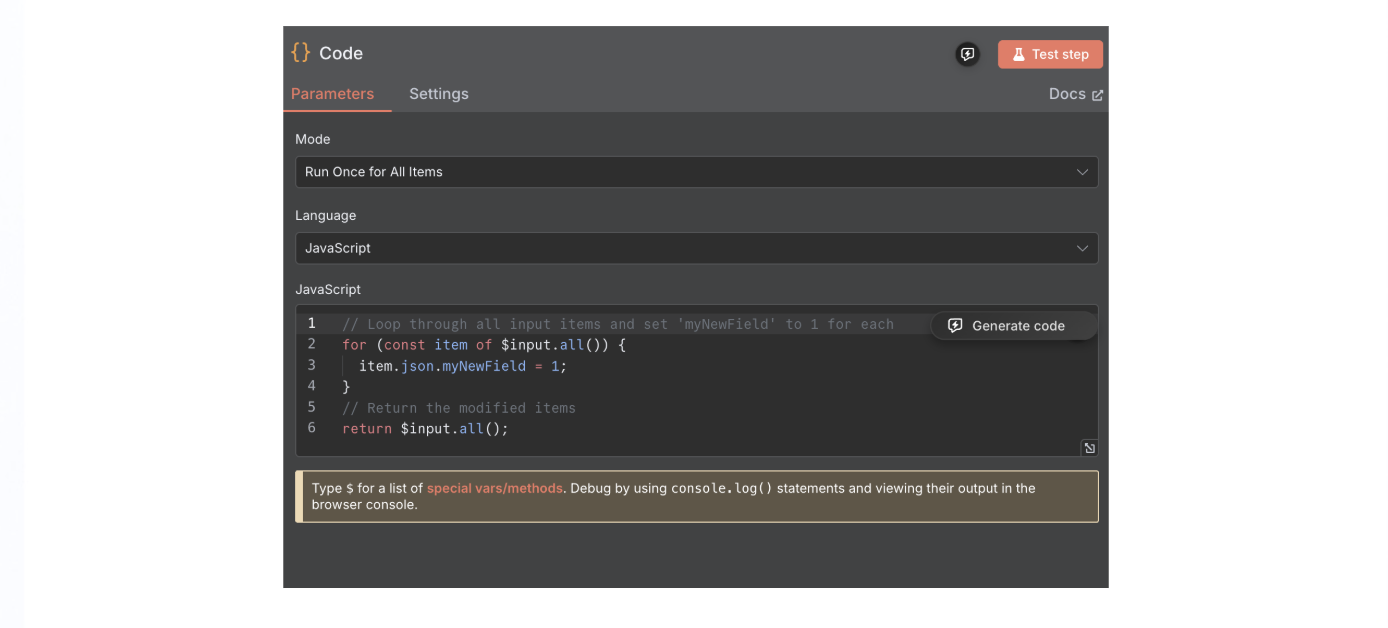The width and height of the screenshot is (1388, 628).
Task: Click the Code node braces icon
Action: [x=301, y=53]
